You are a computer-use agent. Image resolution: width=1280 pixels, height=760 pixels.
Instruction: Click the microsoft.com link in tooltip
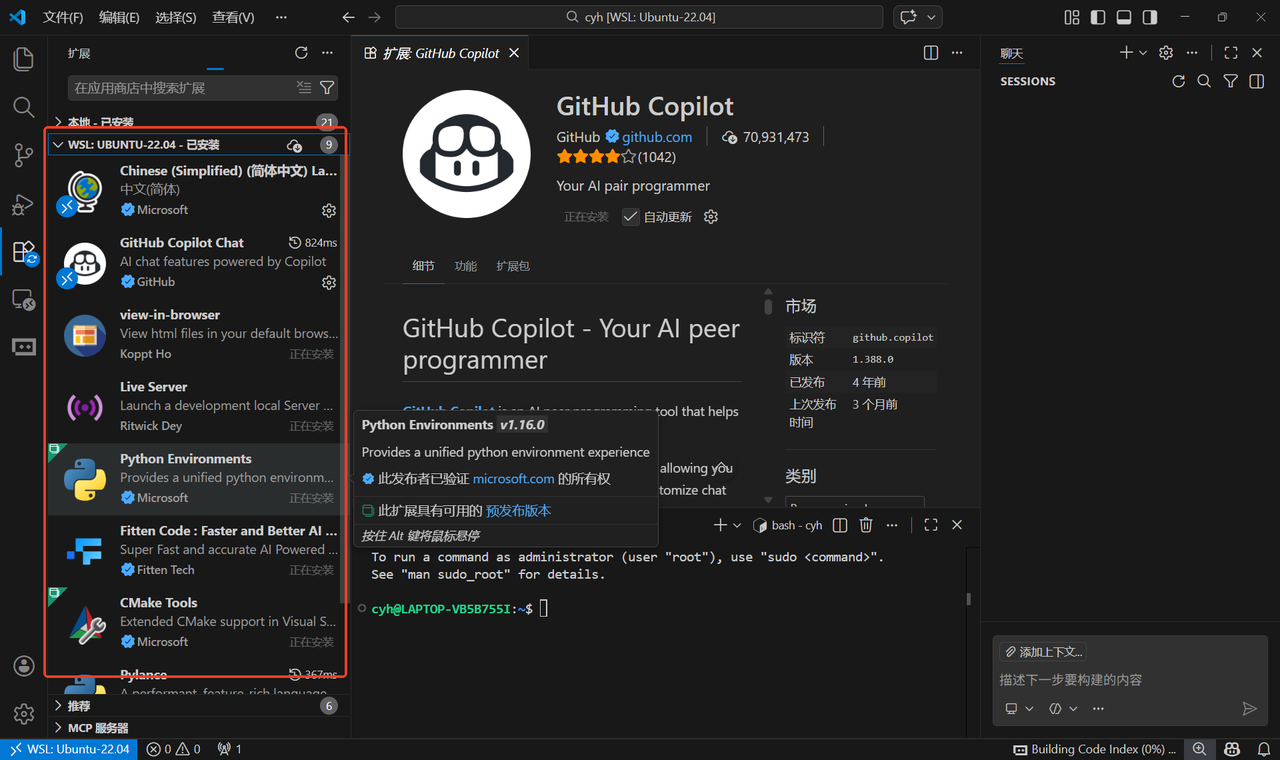pyautogui.click(x=513, y=479)
